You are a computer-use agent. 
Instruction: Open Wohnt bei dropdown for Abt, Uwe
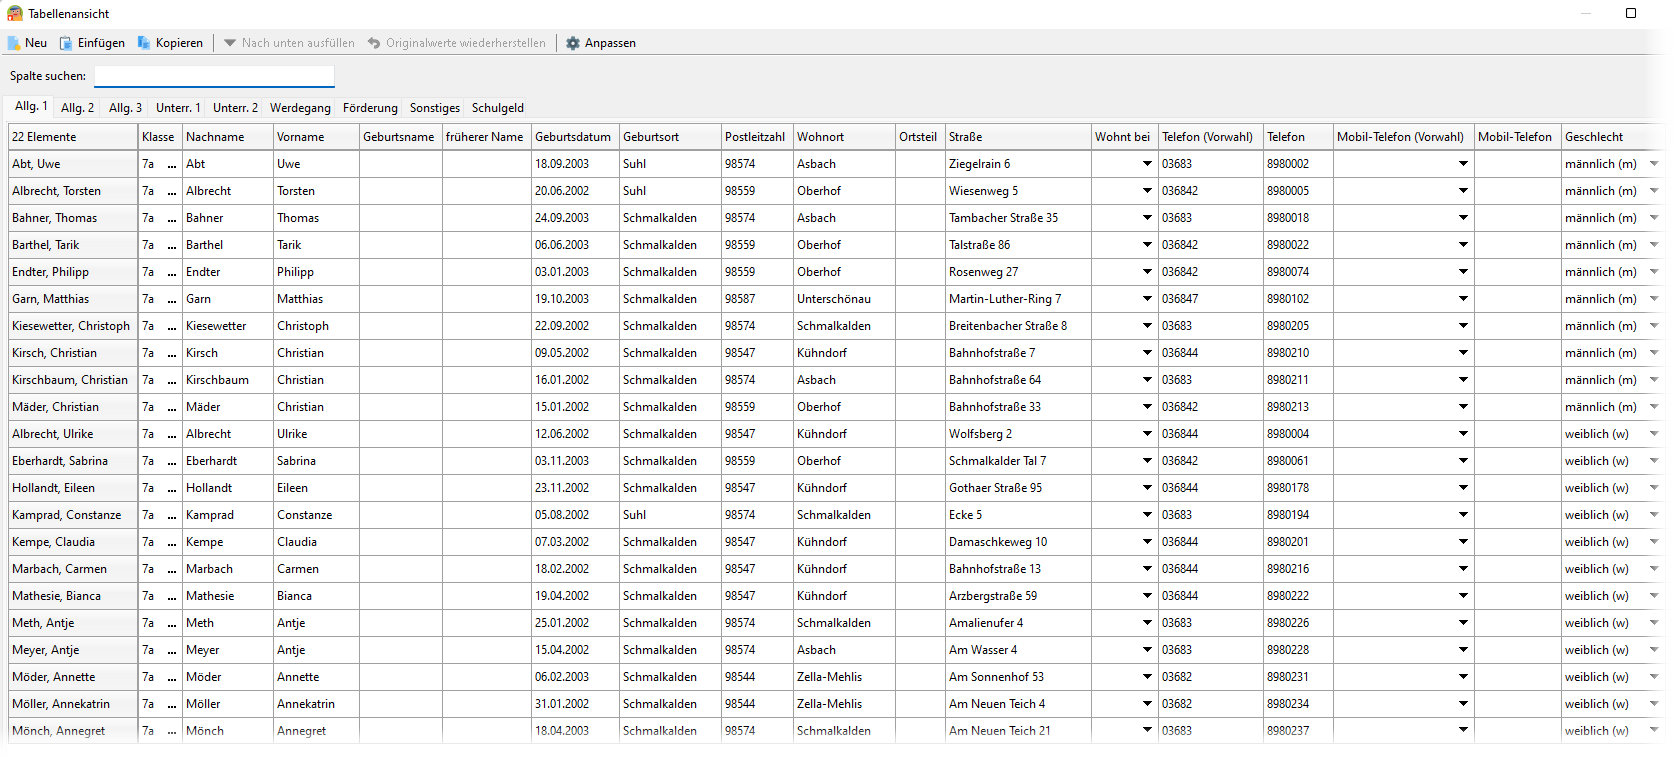pyautogui.click(x=1147, y=164)
